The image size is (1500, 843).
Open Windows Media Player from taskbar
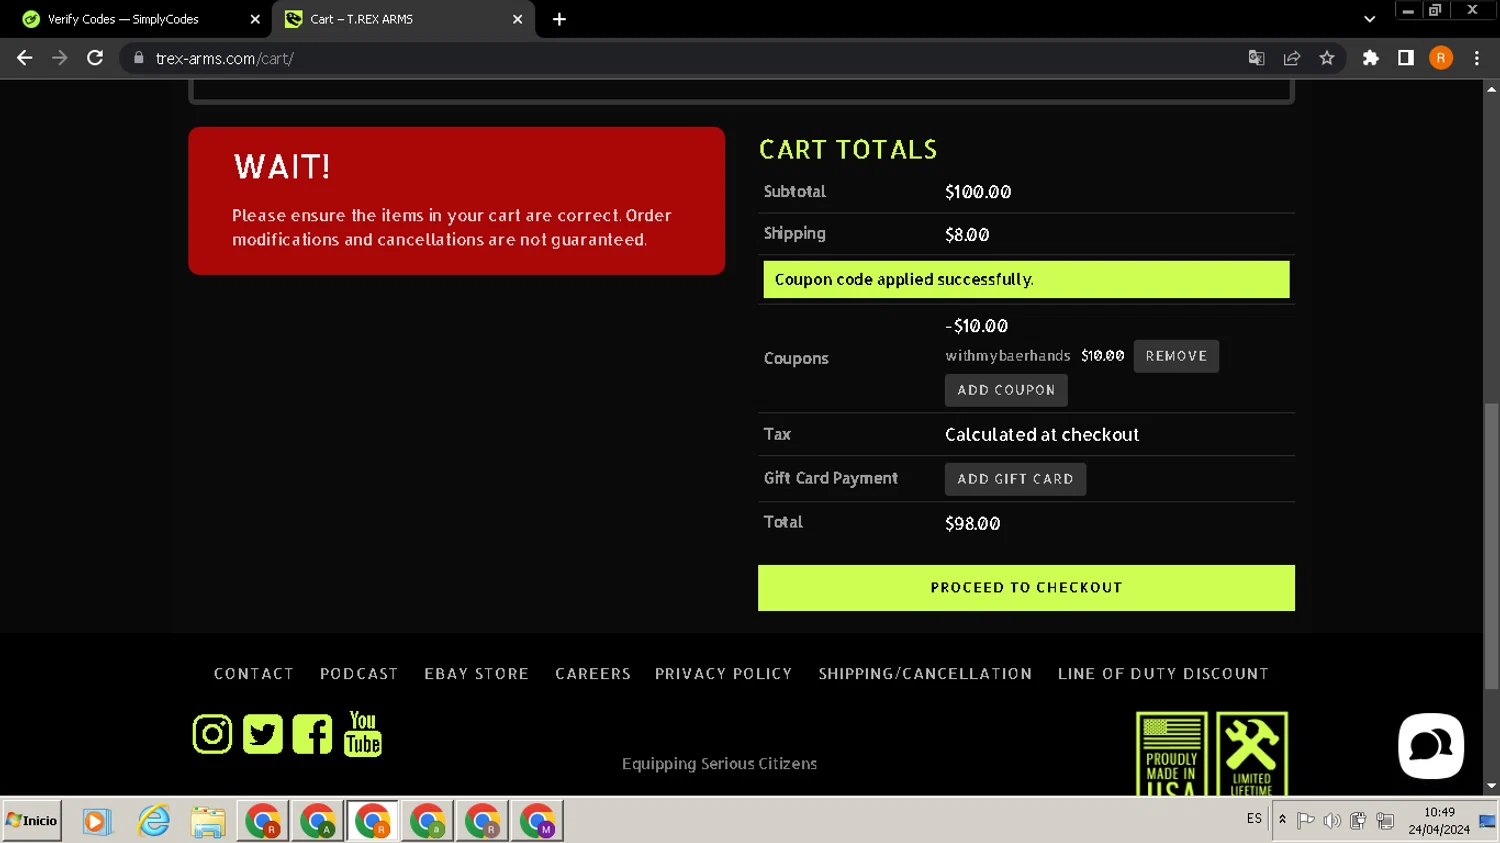tap(96, 821)
